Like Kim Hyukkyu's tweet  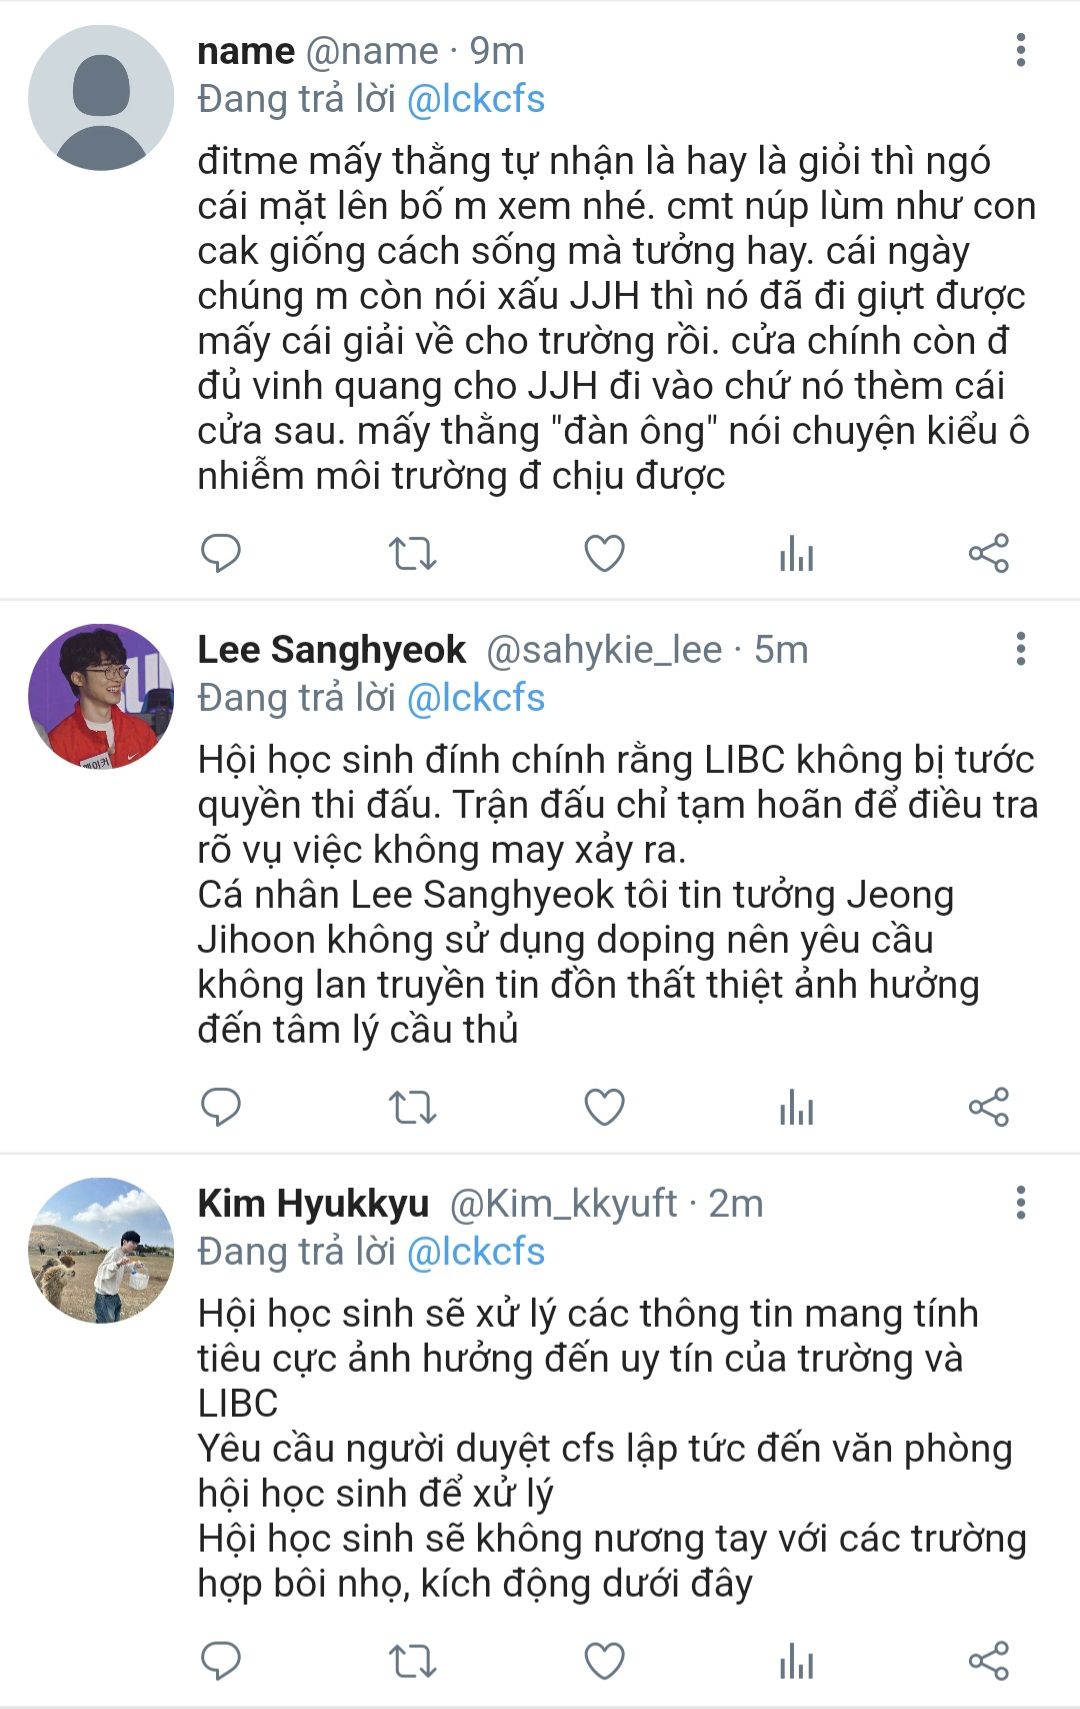[x=604, y=1661]
